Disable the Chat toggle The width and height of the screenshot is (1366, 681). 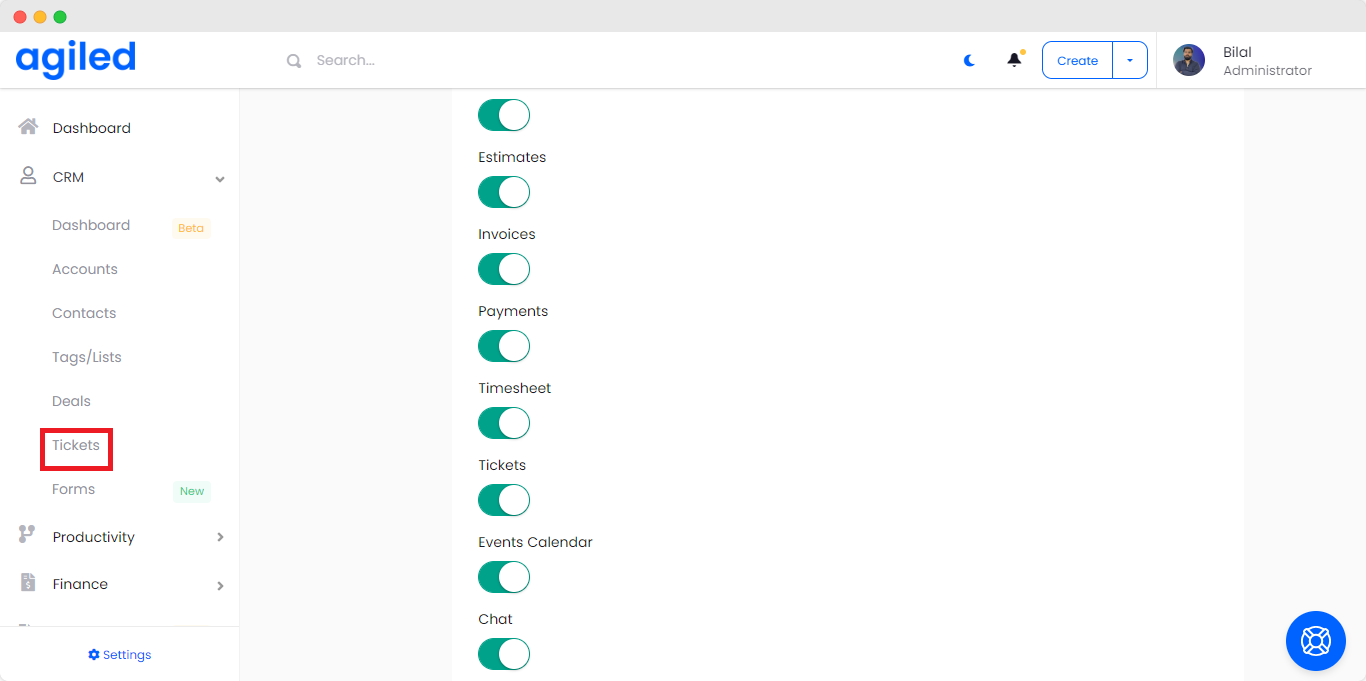(x=504, y=654)
